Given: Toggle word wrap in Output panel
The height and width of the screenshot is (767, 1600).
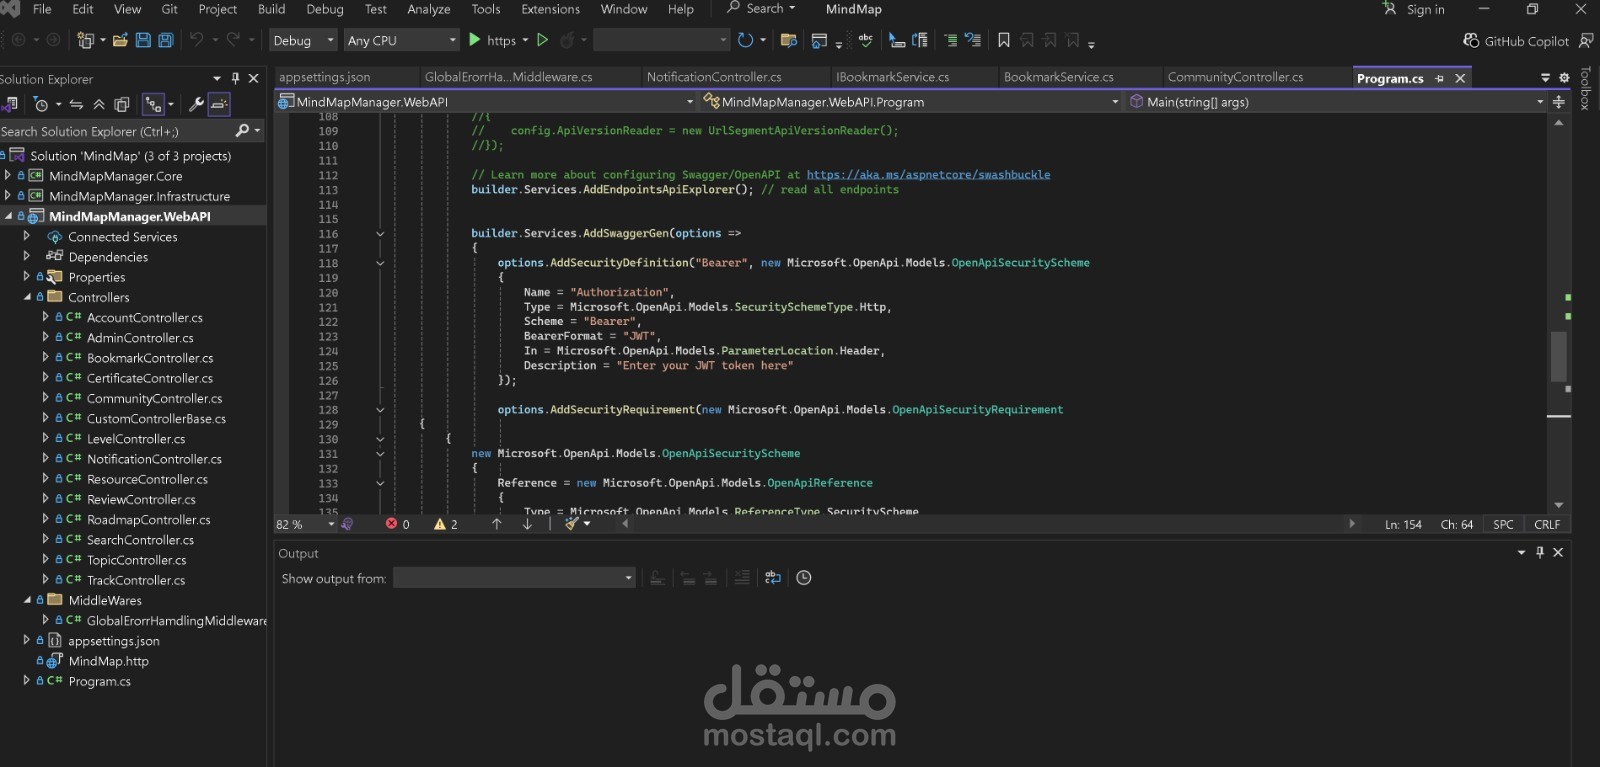Looking at the screenshot, I should pos(773,578).
